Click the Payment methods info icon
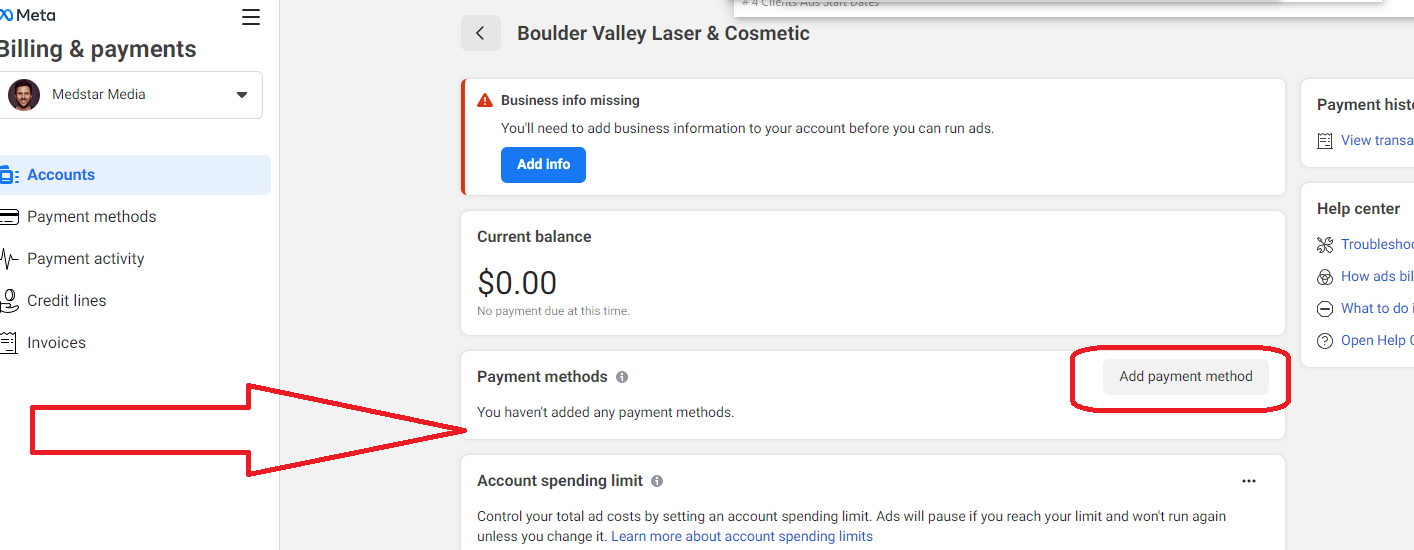Screen dimensions: 1414x550 point(622,377)
